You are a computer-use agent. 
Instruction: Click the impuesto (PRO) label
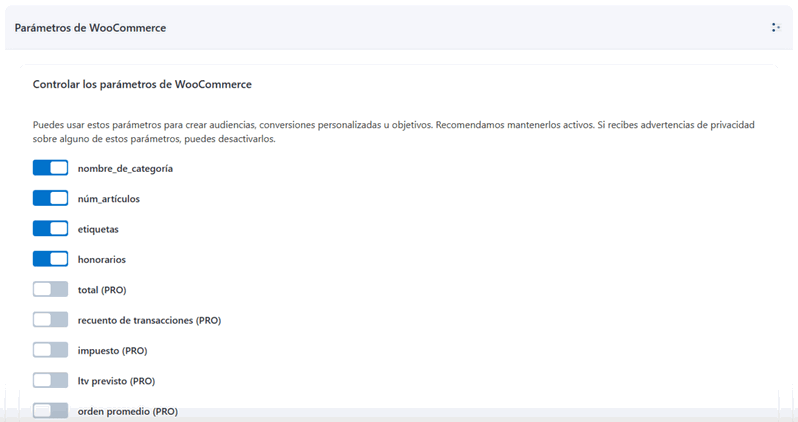point(112,351)
